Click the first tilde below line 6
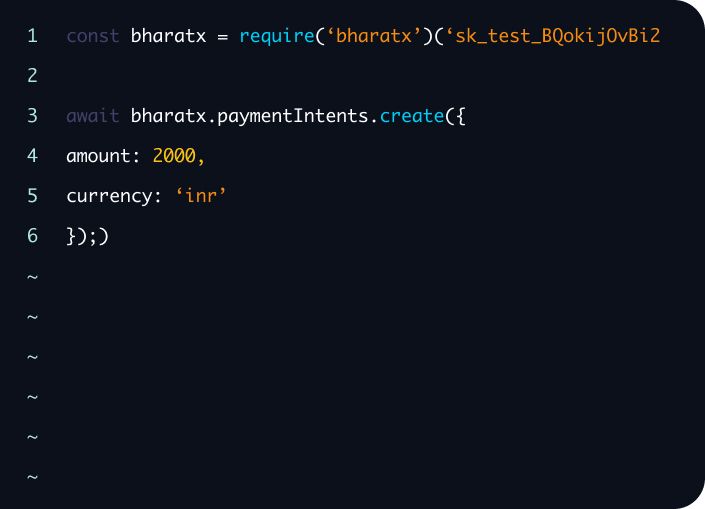This screenshot has height=509, width=705. pyautogui.click(x=32, y=277)
